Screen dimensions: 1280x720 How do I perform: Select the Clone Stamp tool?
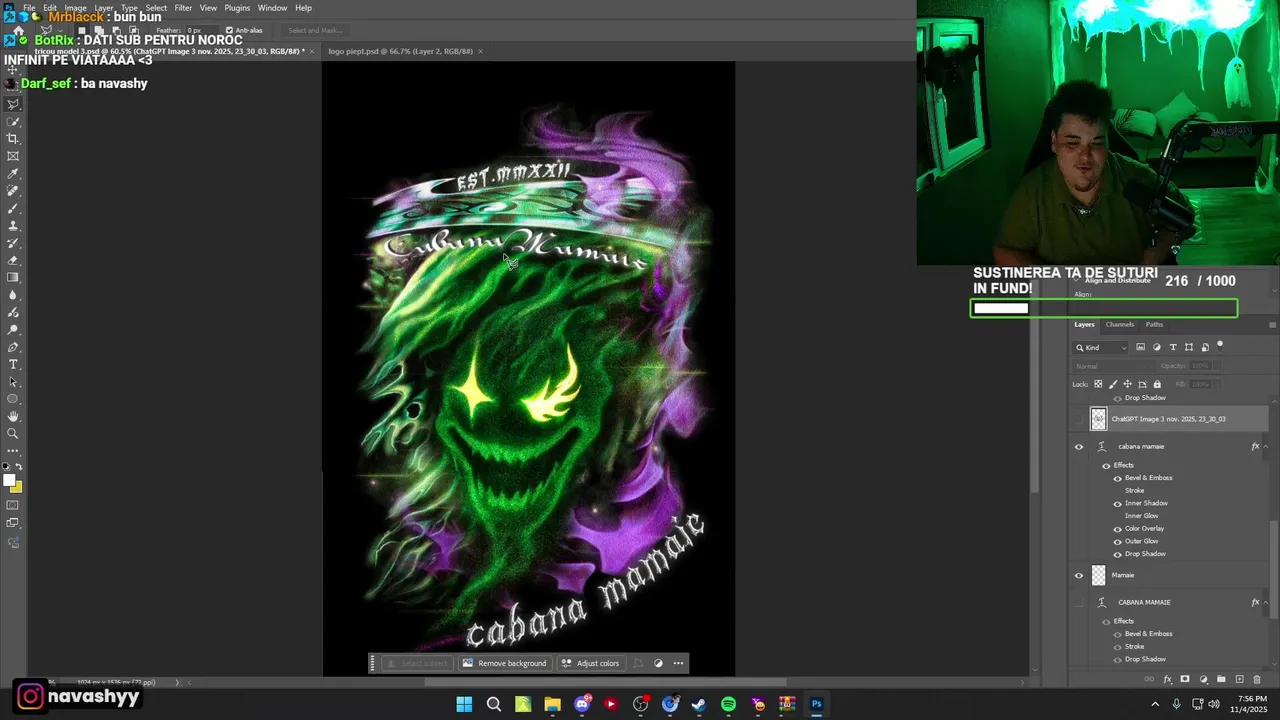point(13,226)
